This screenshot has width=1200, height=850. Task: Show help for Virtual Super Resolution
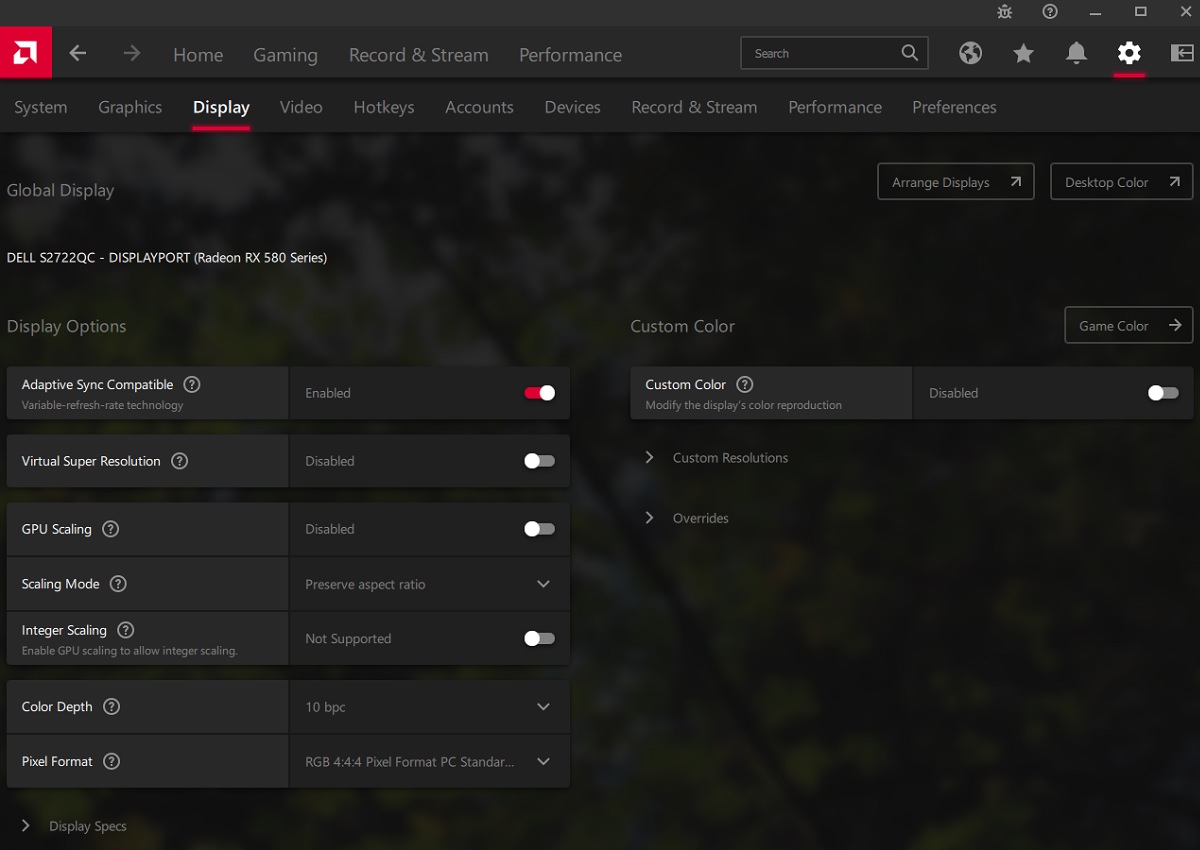[x=179, y=461]
